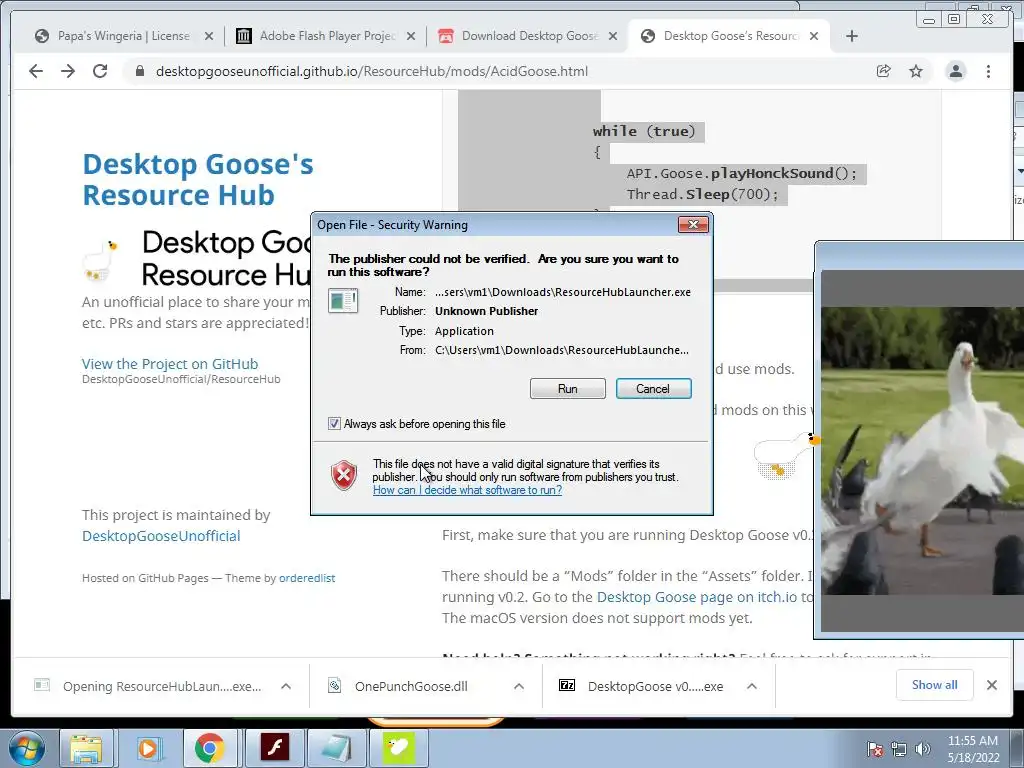Close the Adobe Flash Player Projector tab
The height and width of the screenshot is (768, 1024).
(411, 37)
